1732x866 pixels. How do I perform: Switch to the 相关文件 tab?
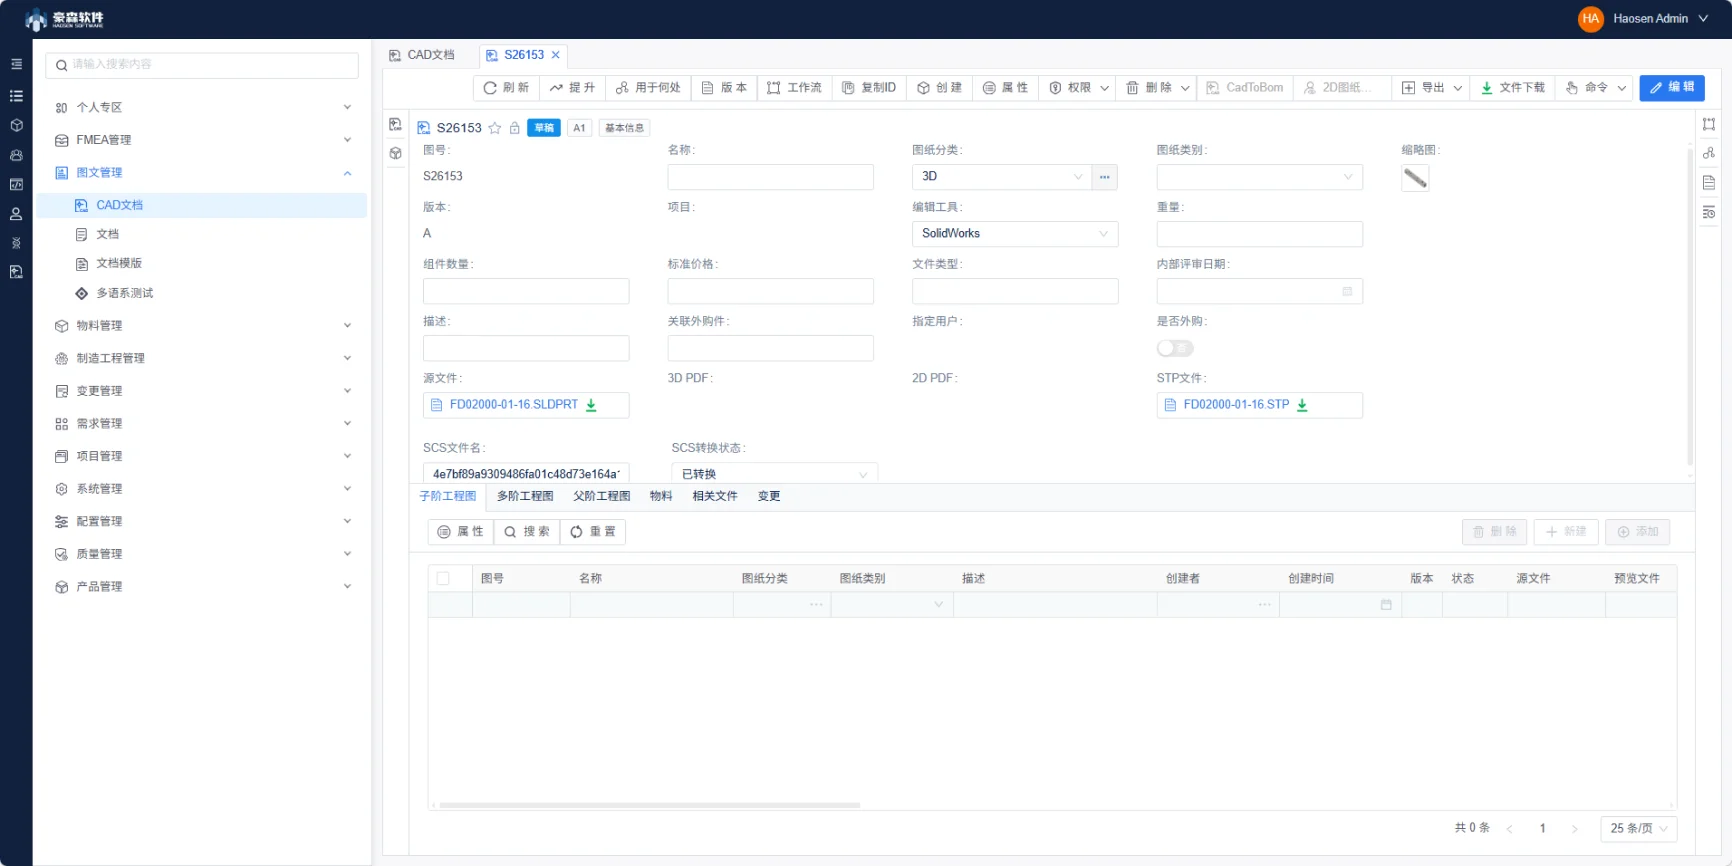click(x=715, y=496)
